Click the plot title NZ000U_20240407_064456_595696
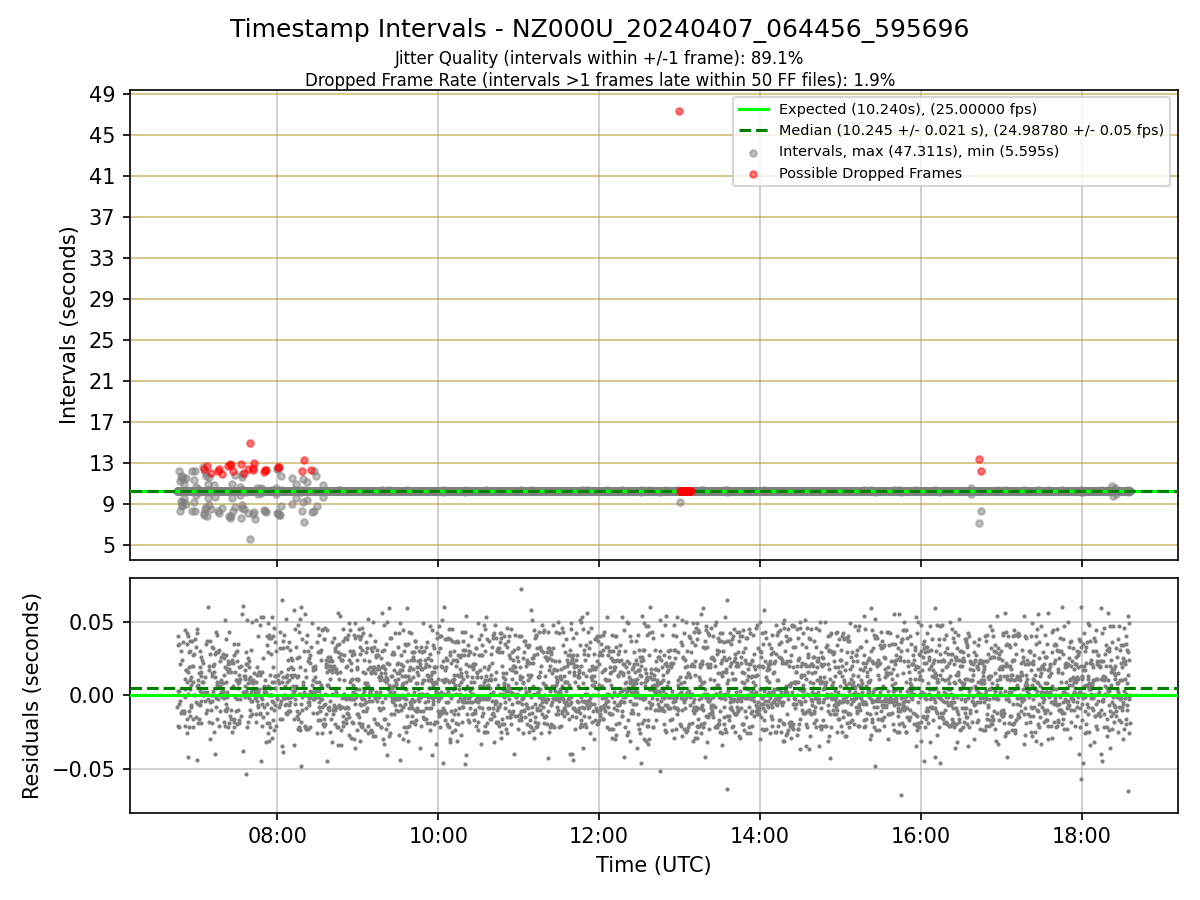Viewport: 1200px width, 900px height. pyautogui.click(x=600, y=29)
